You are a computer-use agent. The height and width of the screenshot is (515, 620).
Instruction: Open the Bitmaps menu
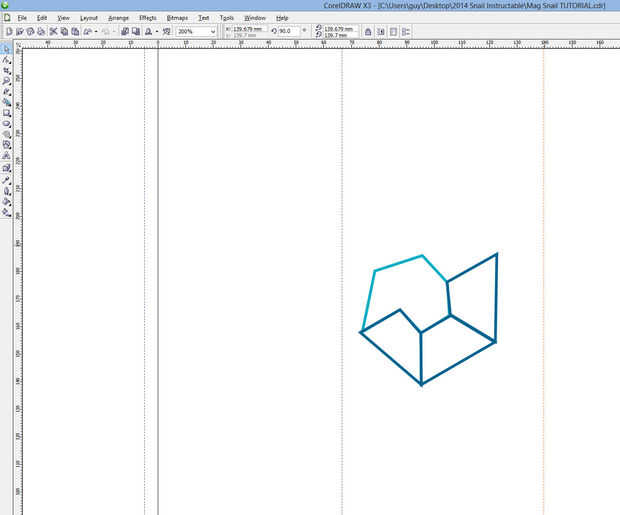click(x=177, y=18)
